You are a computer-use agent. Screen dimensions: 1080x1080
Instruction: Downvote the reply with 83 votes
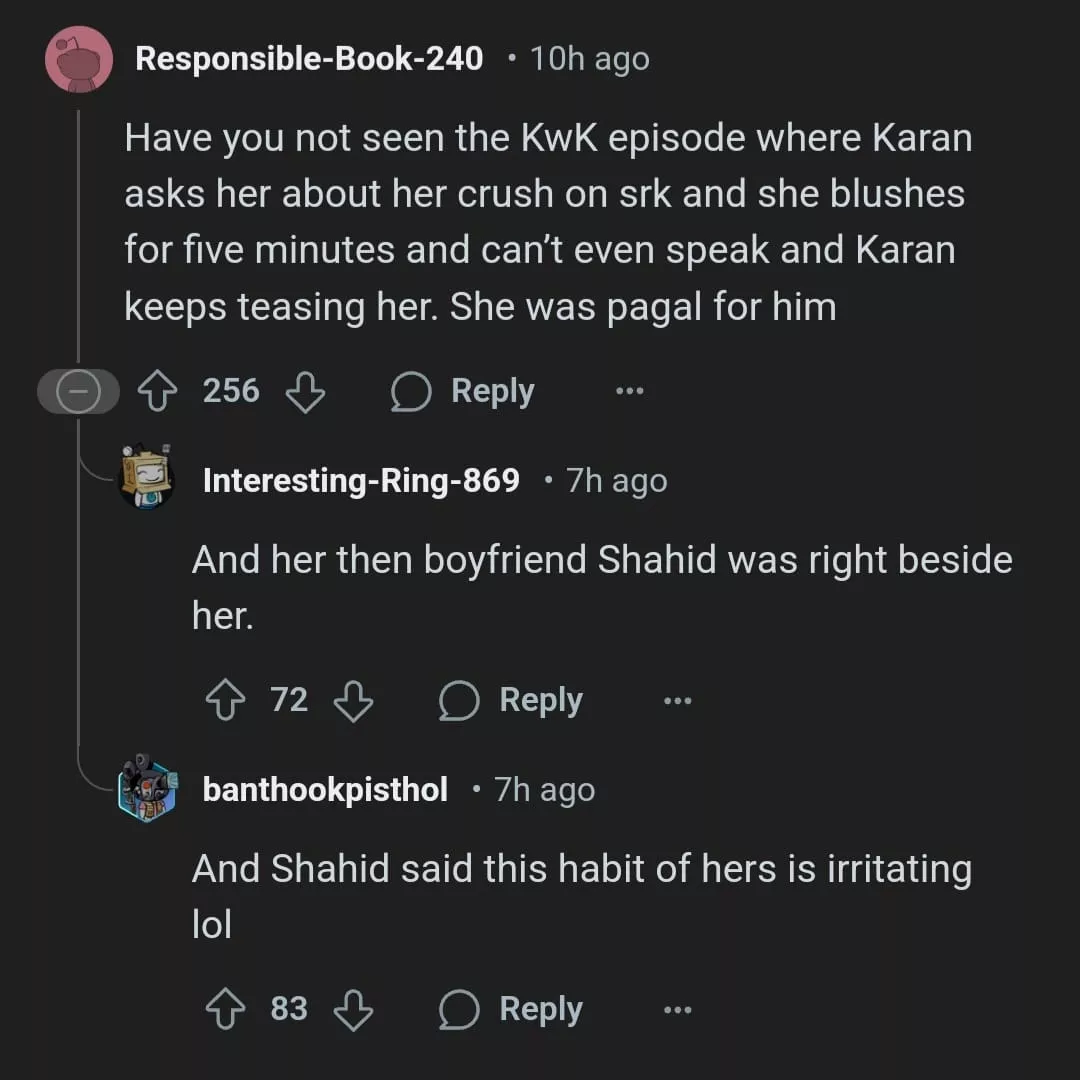pos(353,1010)
